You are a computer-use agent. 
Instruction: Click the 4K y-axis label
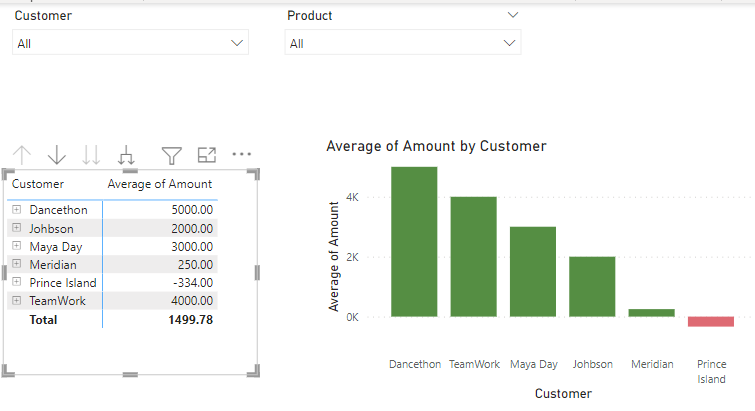coord(352,197)
